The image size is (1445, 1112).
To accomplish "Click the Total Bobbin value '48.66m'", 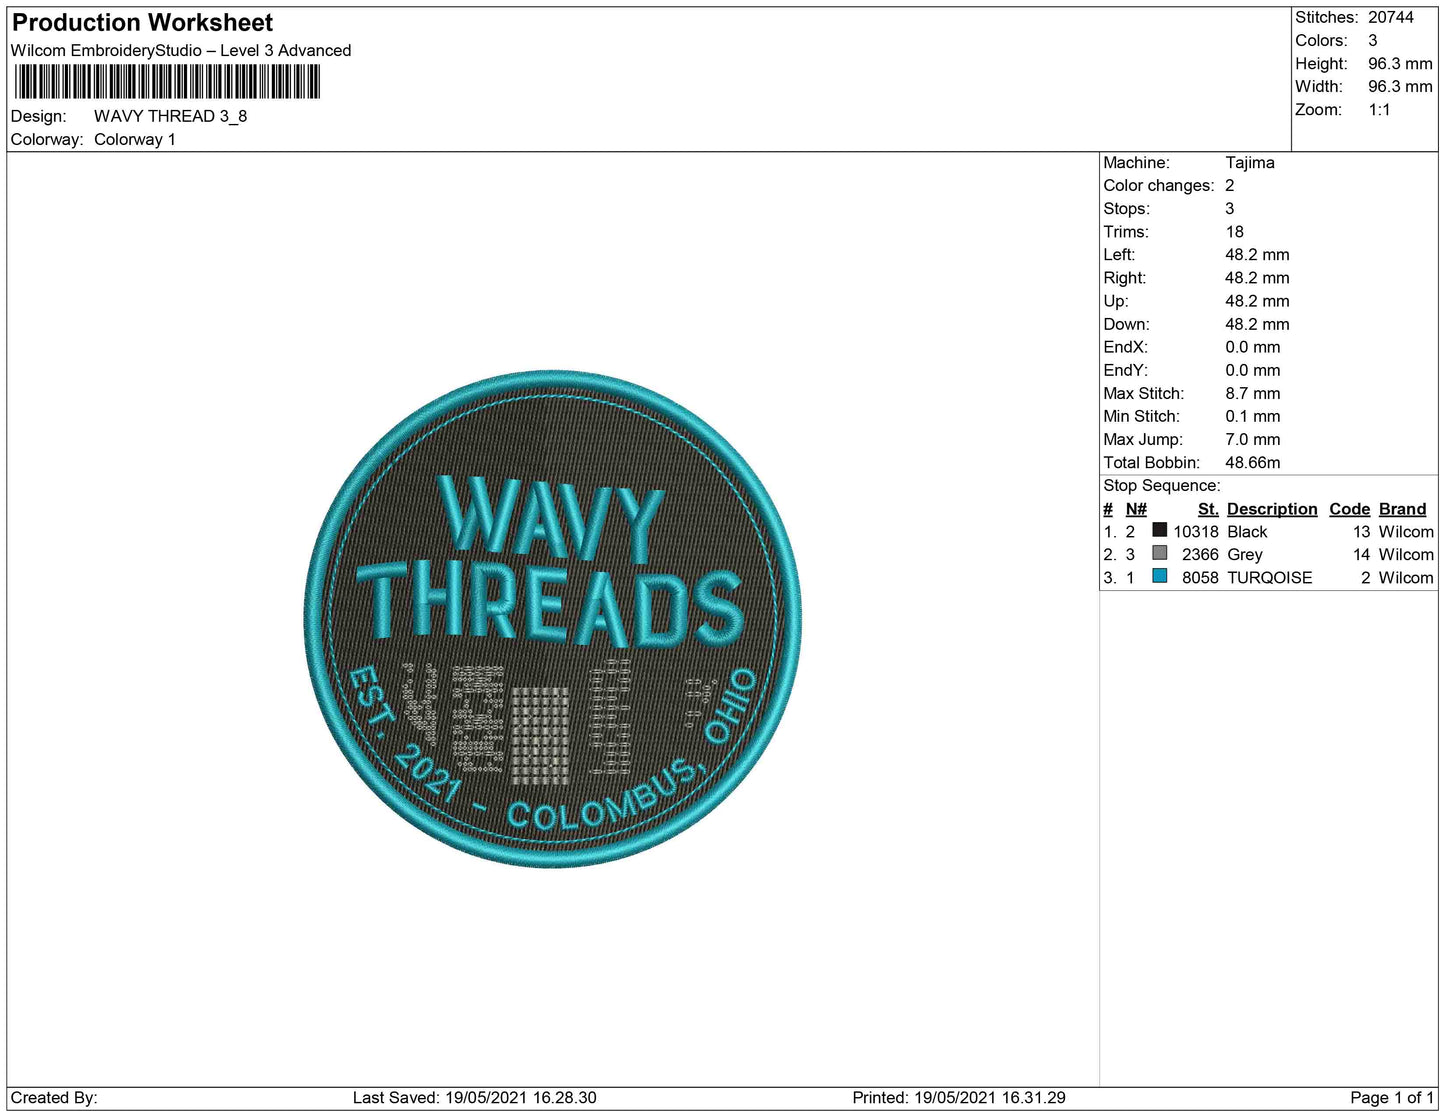I will pyautogui.click(x=1253, y=463).
